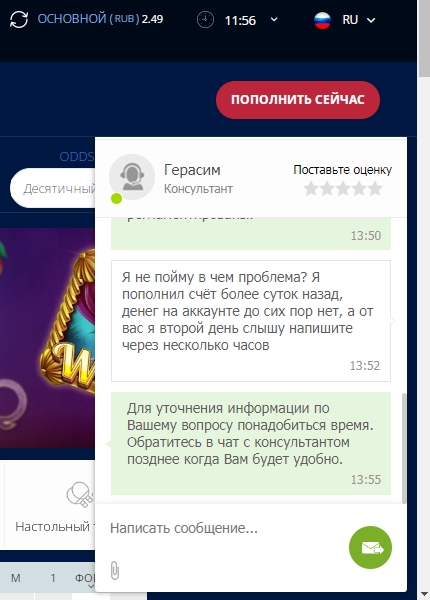Image resolution: width=430 pixels, height=600 pixels.
Task: Click consultant Герасим avatar icon
Action: click(x=132, y=177)
